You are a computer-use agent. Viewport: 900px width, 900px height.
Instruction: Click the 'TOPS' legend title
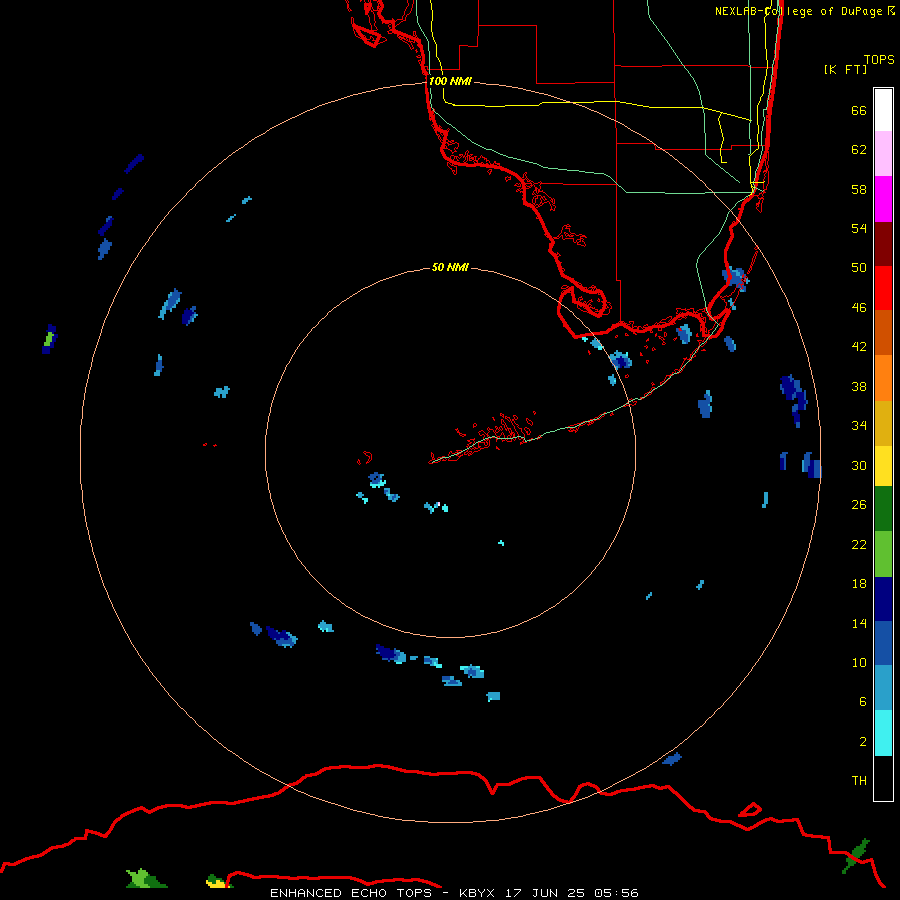coord(879,59)
